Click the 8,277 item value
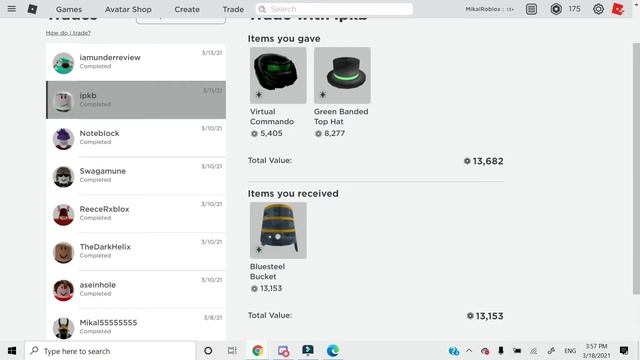Screen dimensions: 640x360 click(x=334, y=133)
